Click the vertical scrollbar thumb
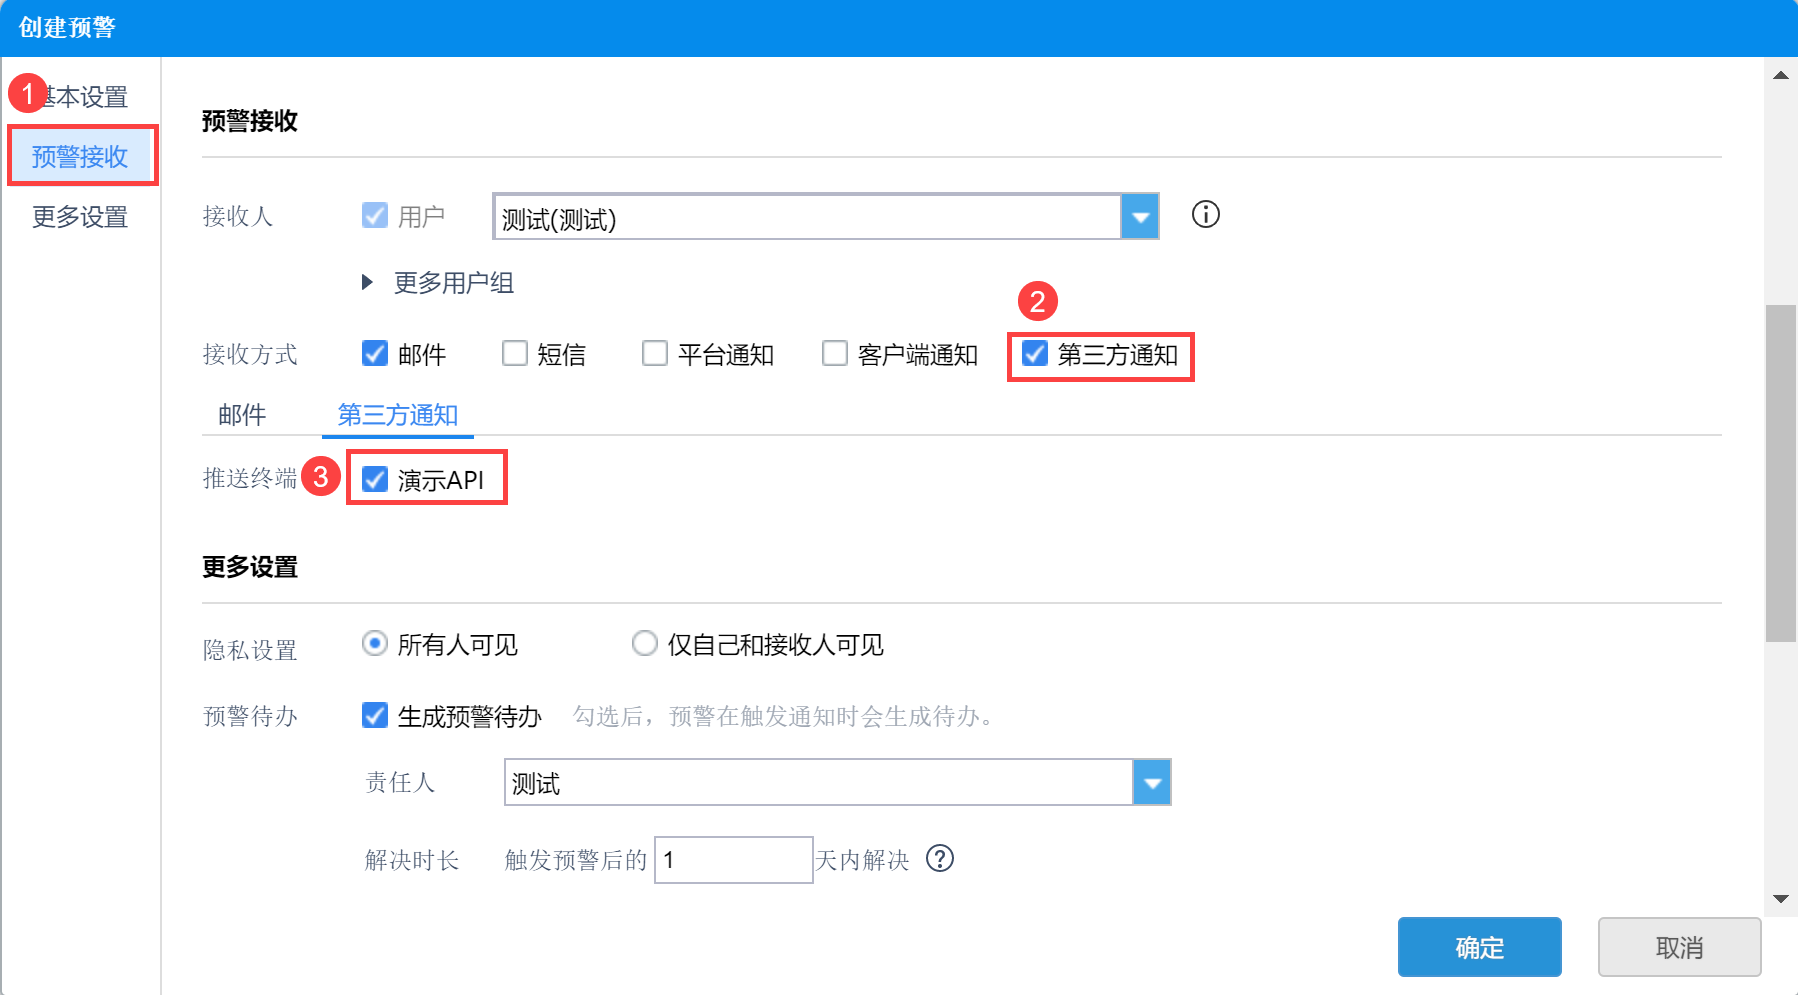The image size is (1798, 995). pos(1781,473)
